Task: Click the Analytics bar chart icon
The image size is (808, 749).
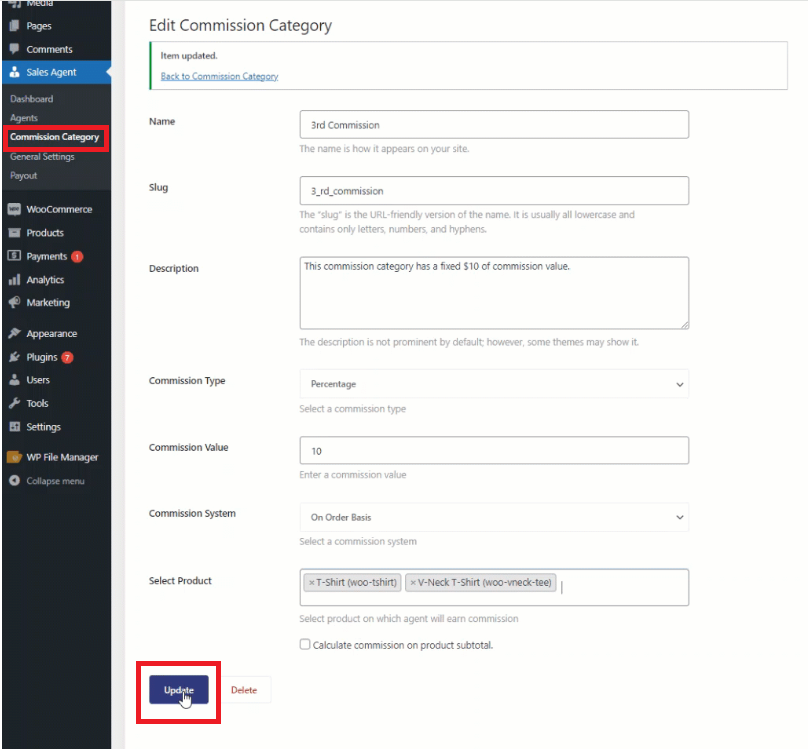Action: pos(14,280)
